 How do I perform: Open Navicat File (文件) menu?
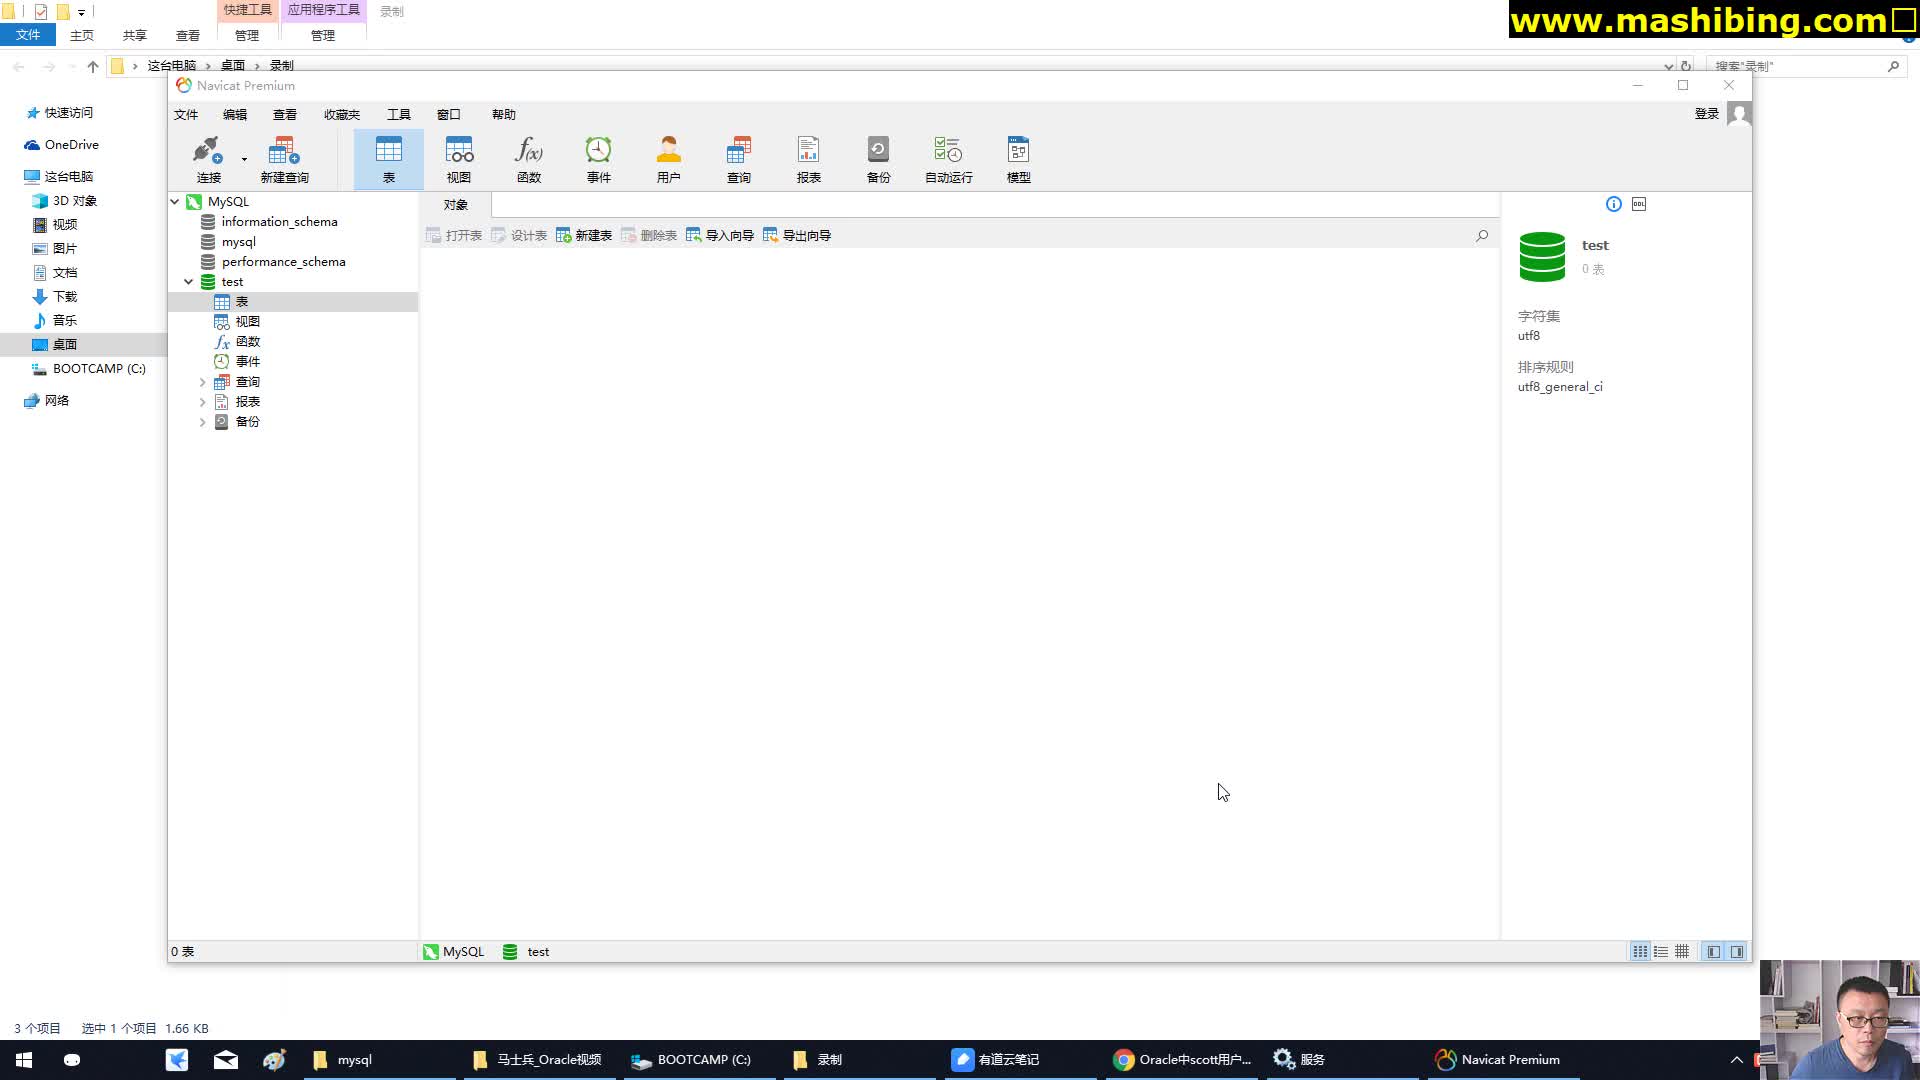pyautogui.click(x=186, y=114)
